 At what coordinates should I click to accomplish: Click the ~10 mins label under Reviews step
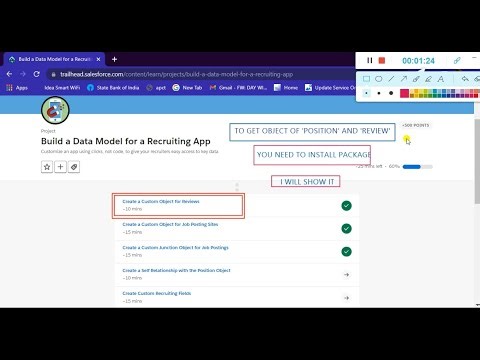pyautogui.click(x=132, y=209)
